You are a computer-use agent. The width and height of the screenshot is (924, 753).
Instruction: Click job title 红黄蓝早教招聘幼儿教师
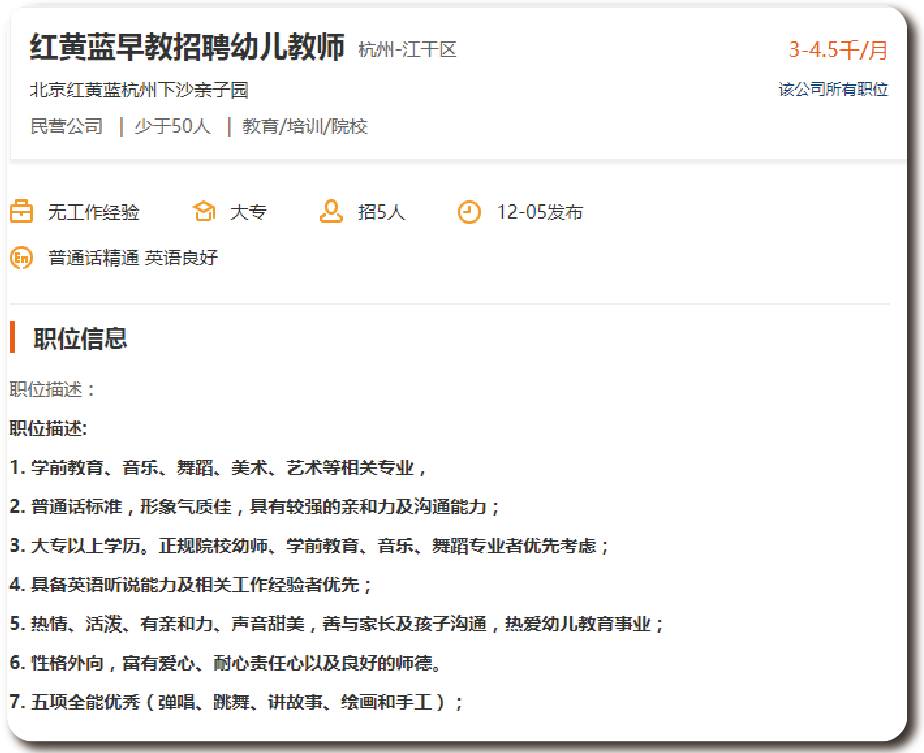[x=187, y=47]
